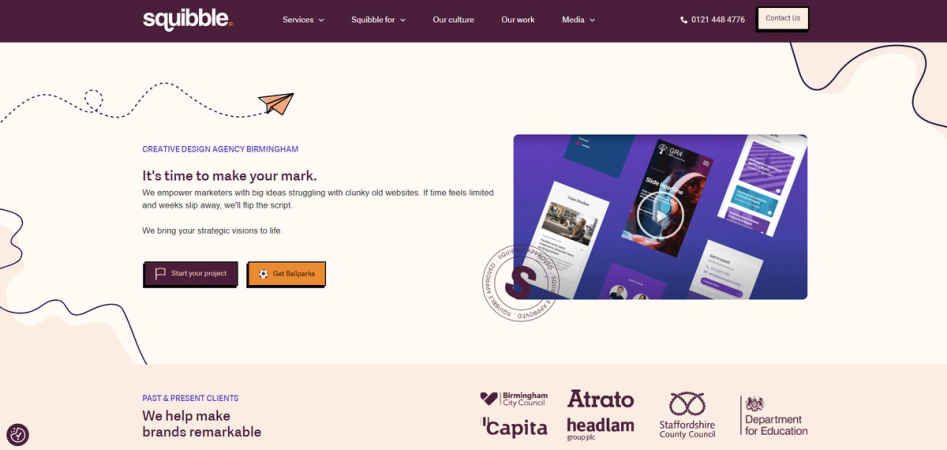Open the Our work page
This screenshot has height=450, width=947.
click(518, 20)
